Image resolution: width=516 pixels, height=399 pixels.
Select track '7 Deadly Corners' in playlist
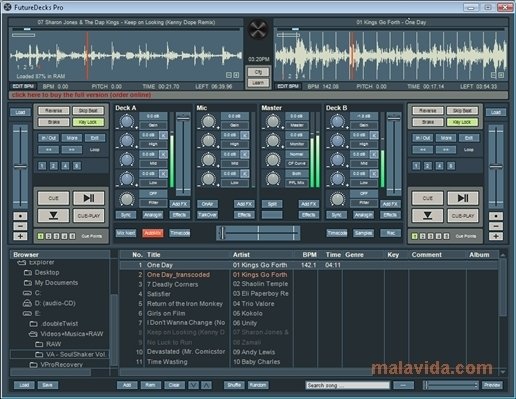coord(172,284)
